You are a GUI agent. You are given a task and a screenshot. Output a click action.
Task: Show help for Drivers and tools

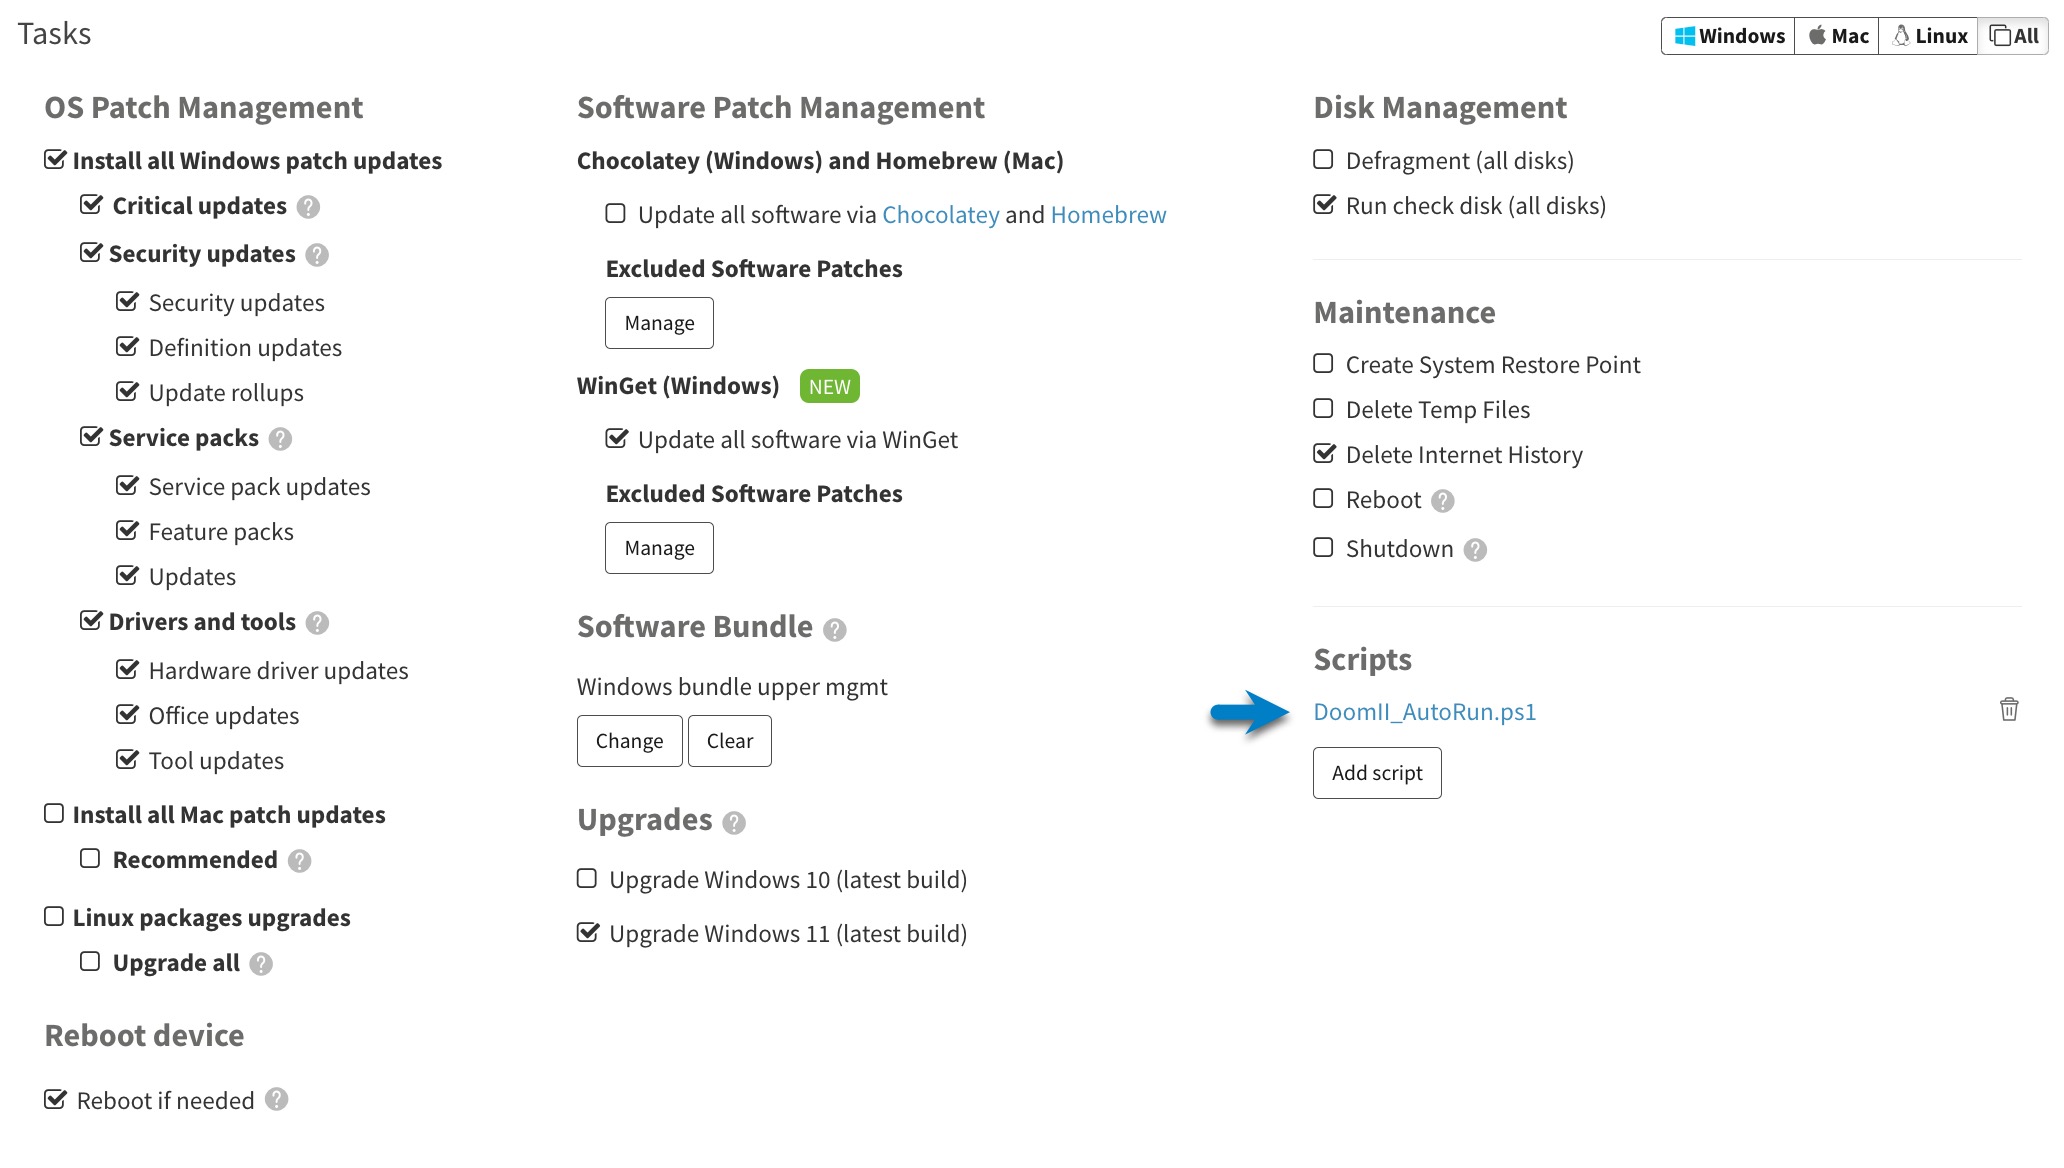[317, 623]
